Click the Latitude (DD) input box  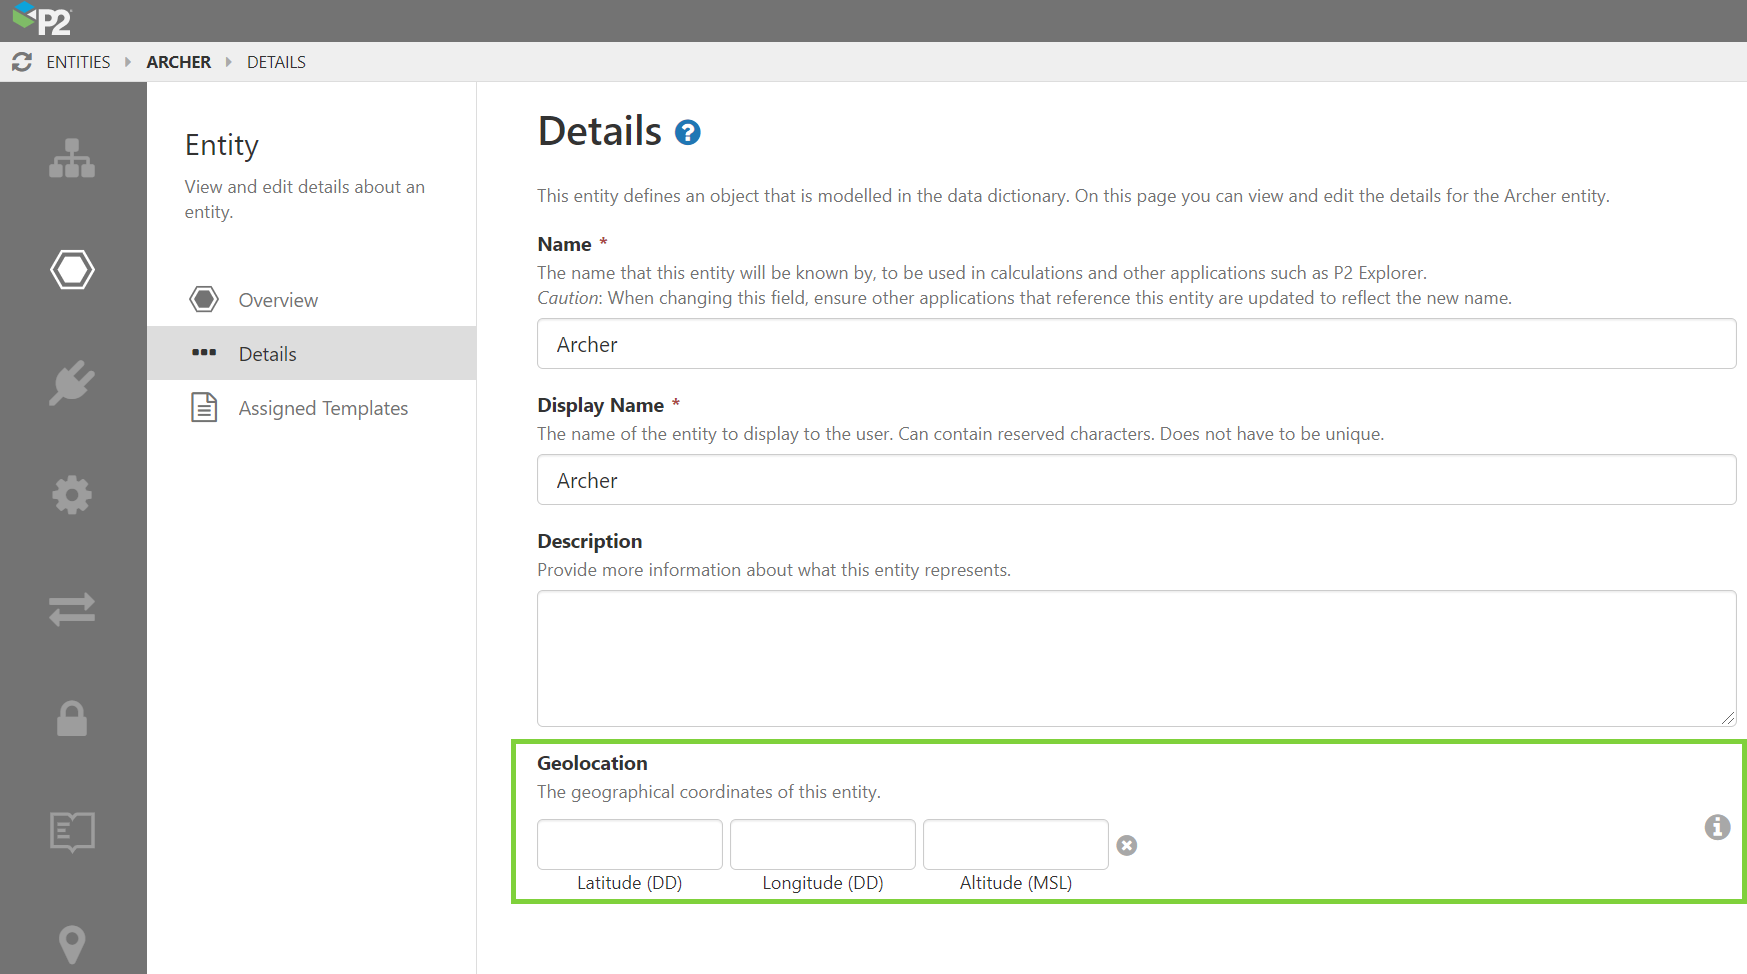[630, 845]
